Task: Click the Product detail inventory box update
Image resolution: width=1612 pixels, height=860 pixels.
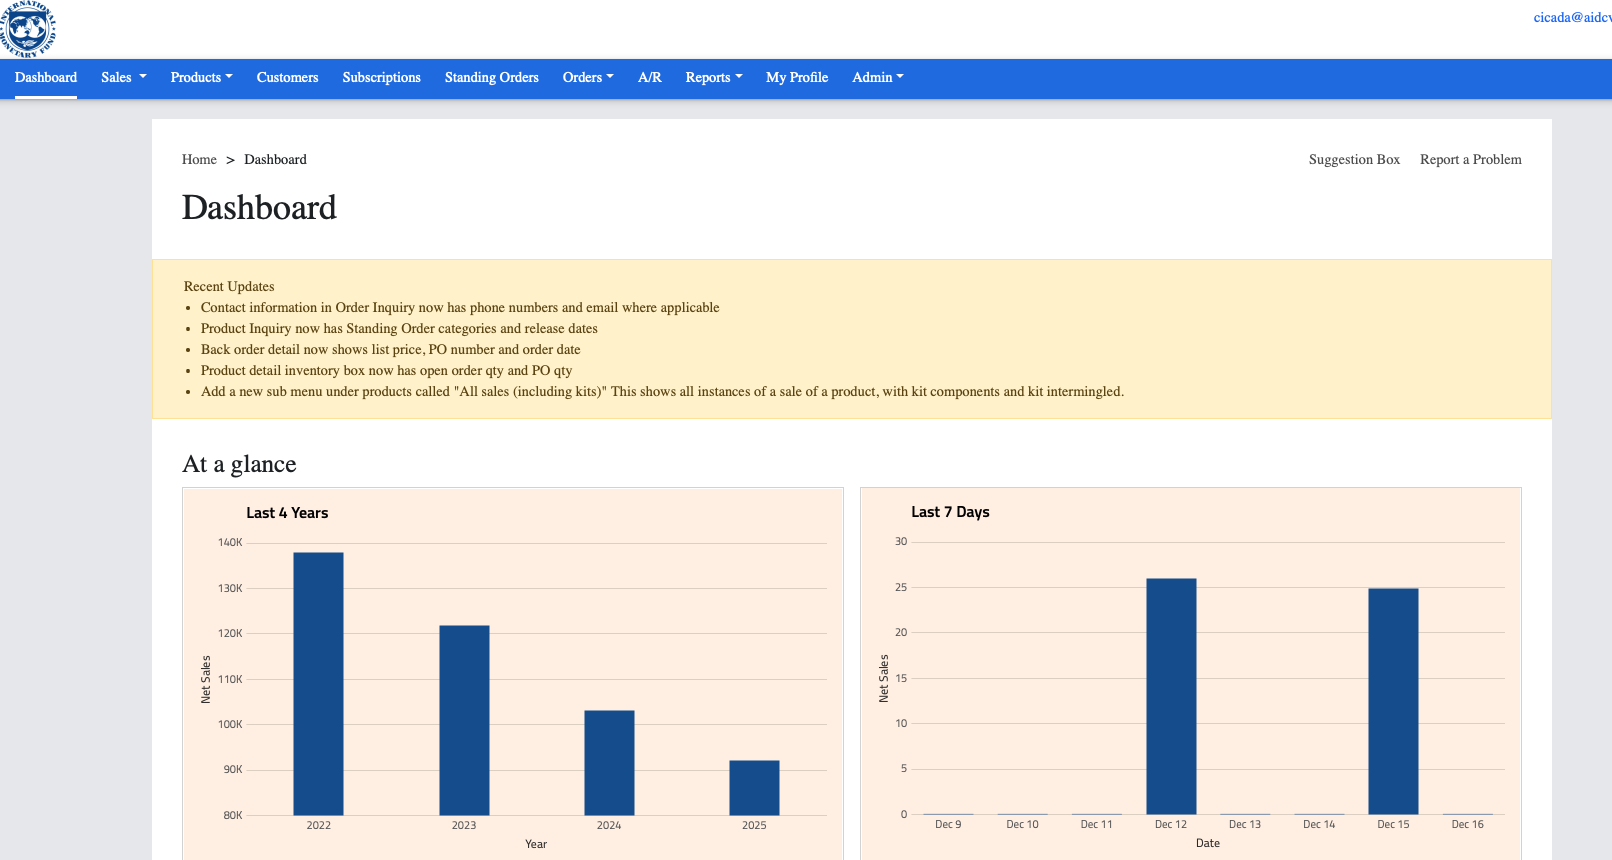Action: pyautogui.click(x=386, y=370)
